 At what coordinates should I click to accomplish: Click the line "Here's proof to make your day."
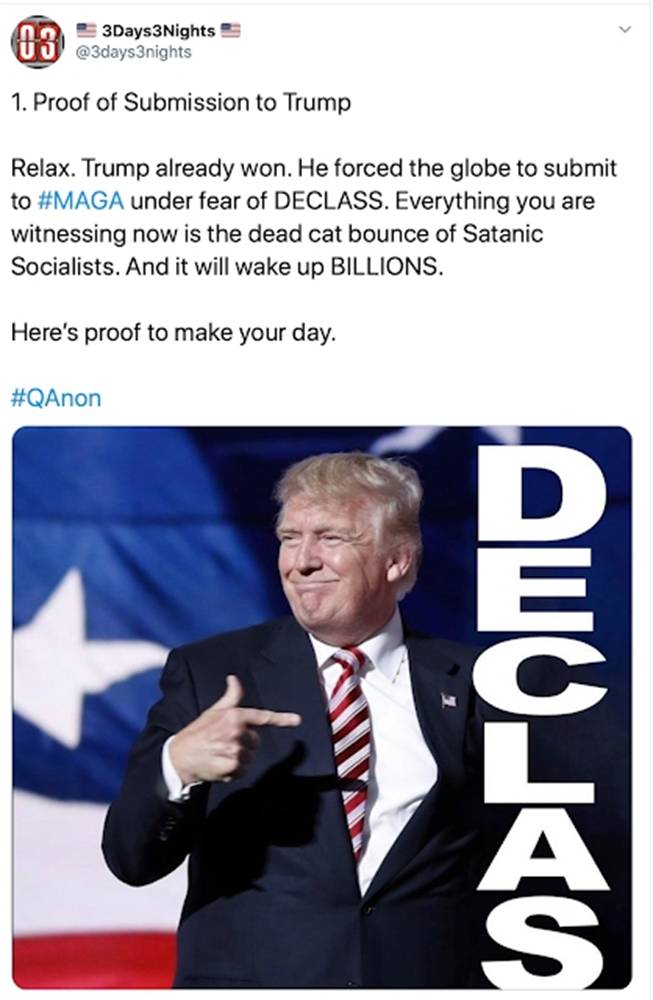[173, 333]
